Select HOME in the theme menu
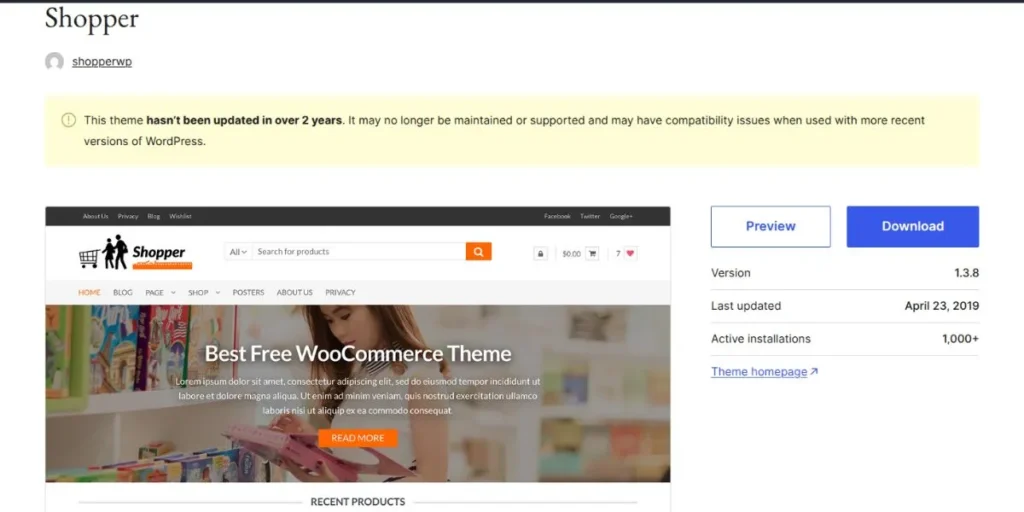The image size is (1024, 512). [x=89, y=293]
